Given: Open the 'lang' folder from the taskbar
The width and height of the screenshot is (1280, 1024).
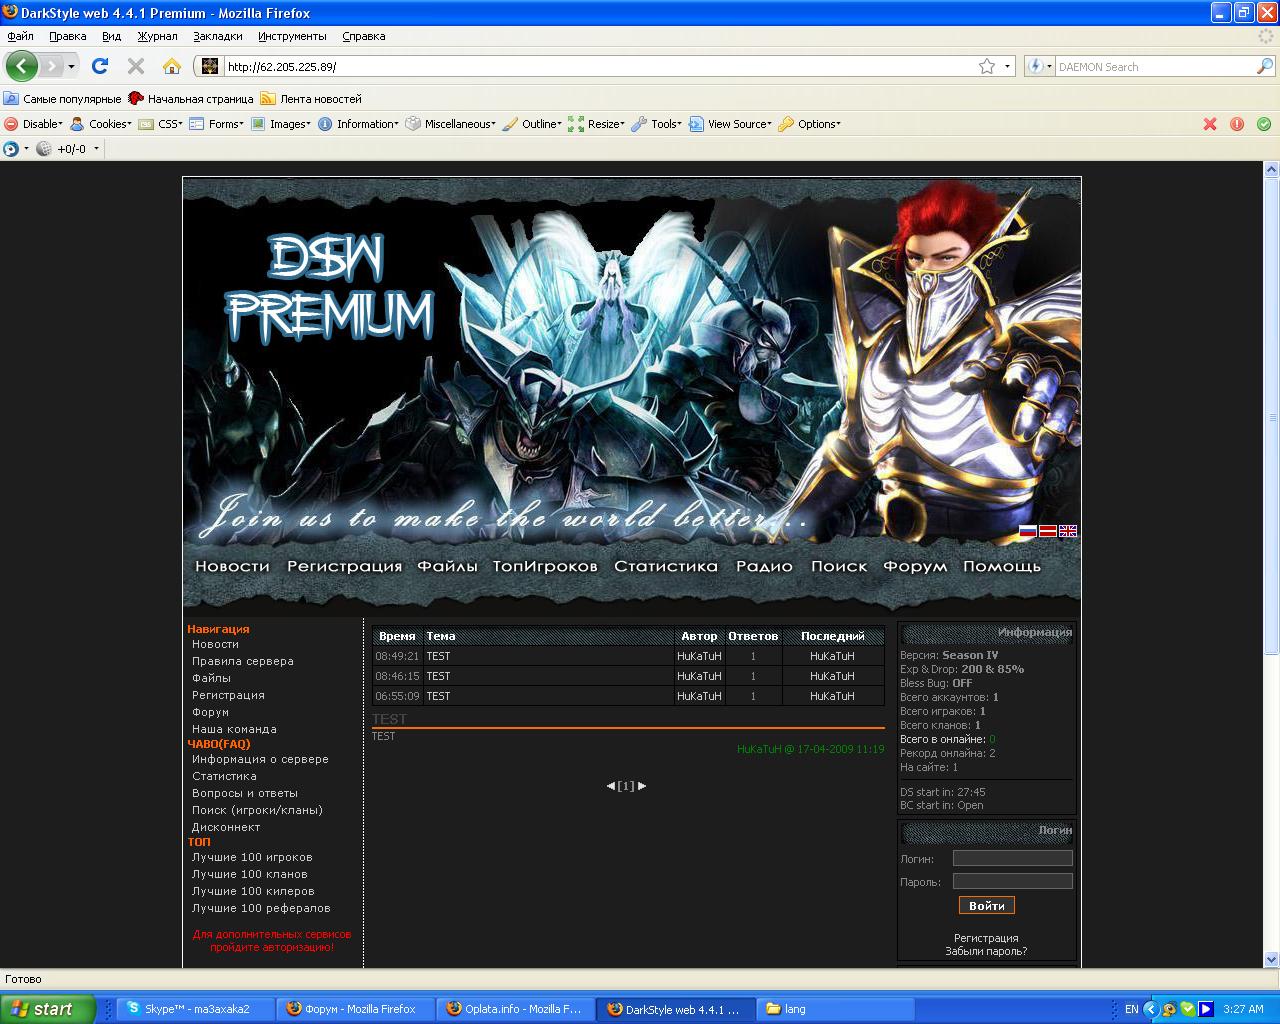Looking at the screenshot, I should (834, 1009).
